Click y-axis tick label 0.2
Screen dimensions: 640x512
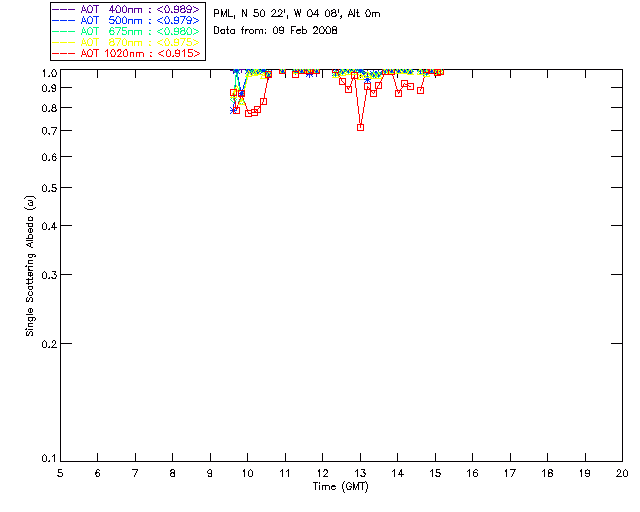tap(49, 344)
